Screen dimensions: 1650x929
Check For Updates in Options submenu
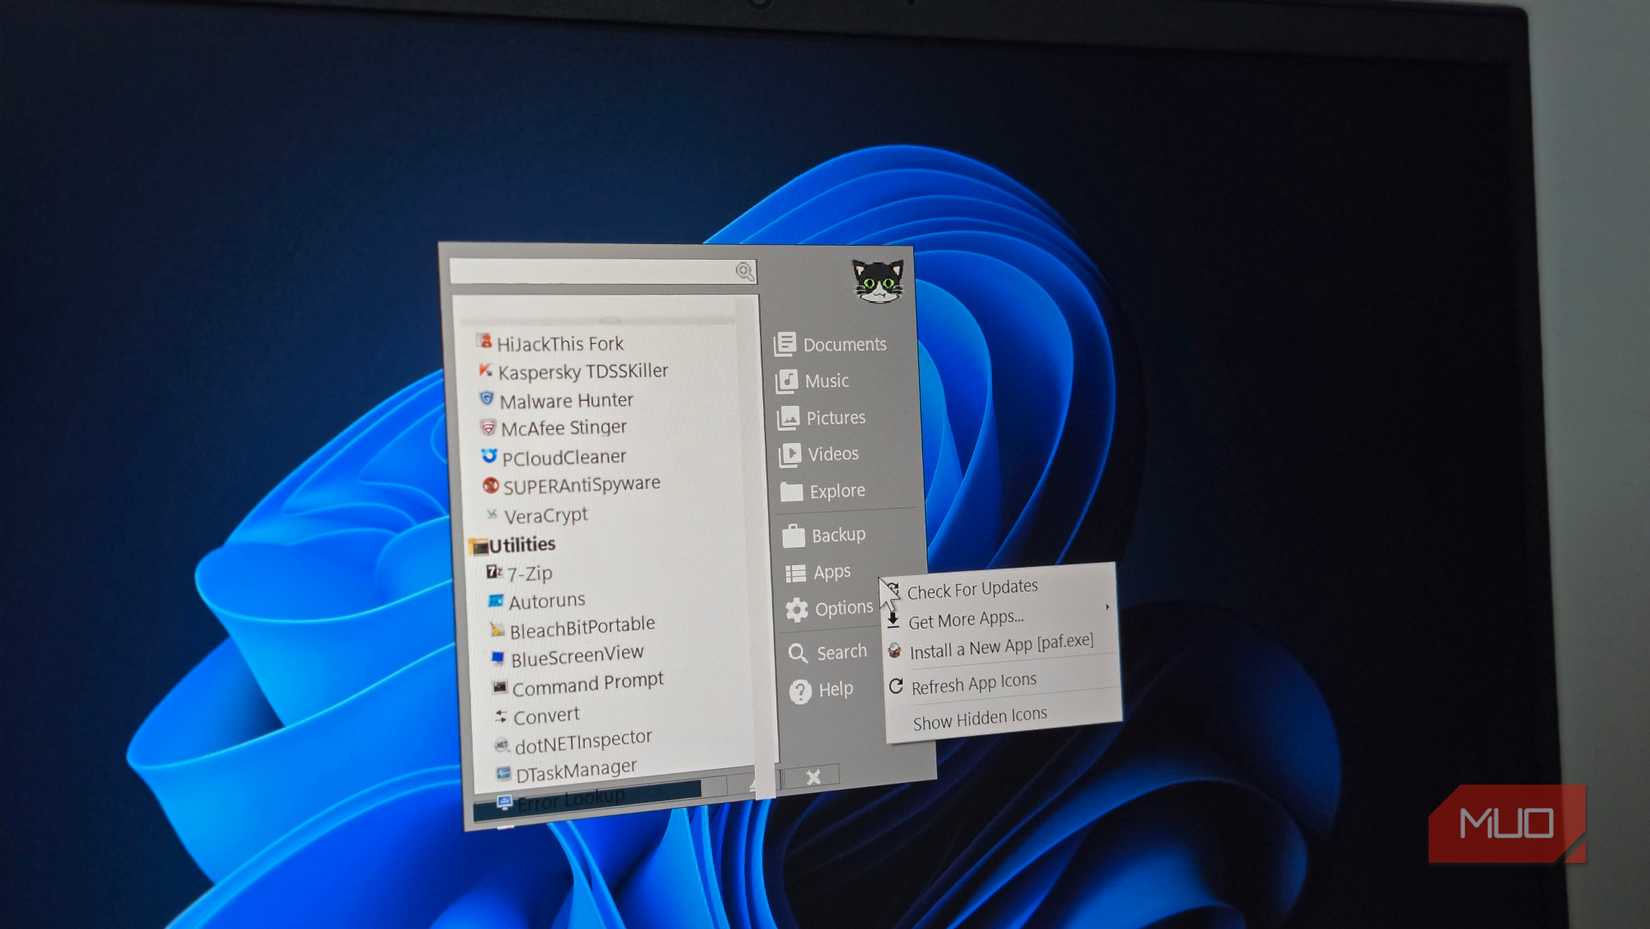pyautogui.click(x=973, y=587)
